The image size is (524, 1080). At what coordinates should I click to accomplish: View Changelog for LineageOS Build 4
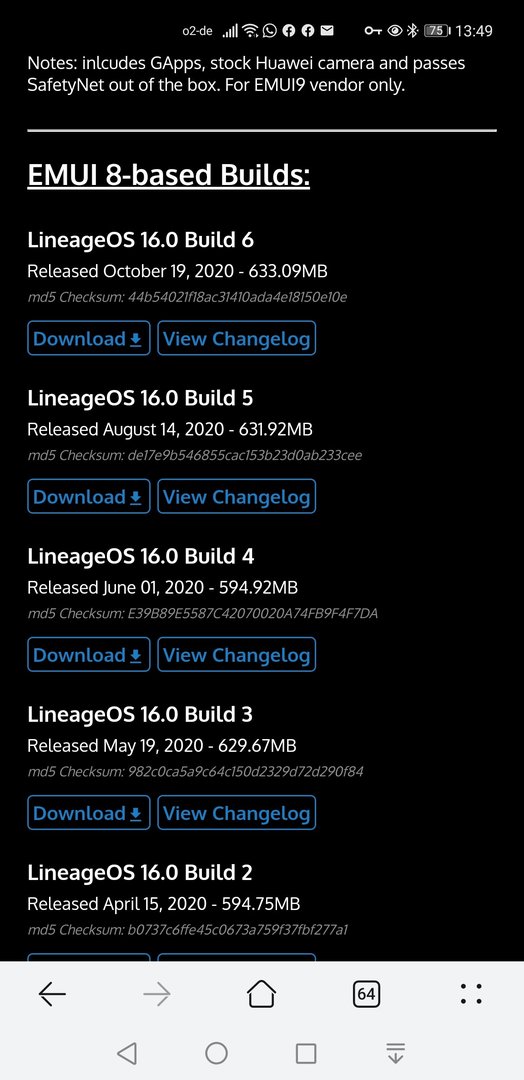[237, 654]
